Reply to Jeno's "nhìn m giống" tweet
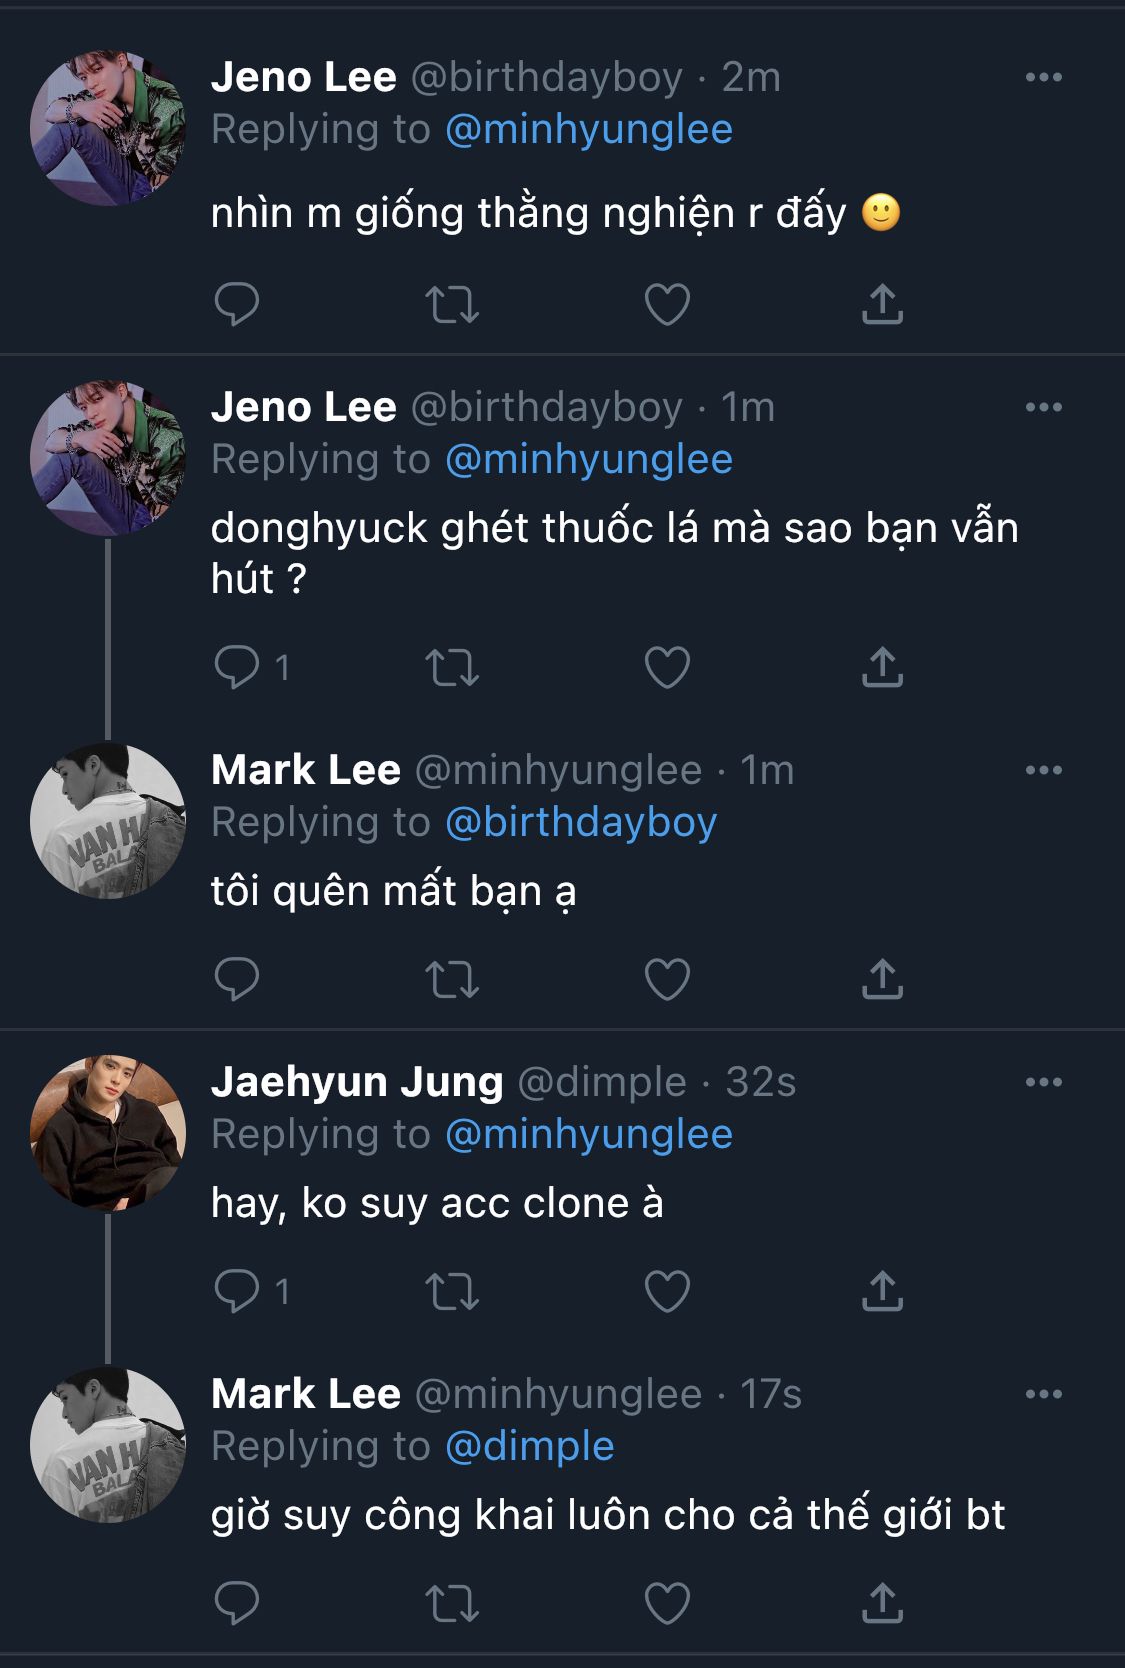 (x=237, y=304)
